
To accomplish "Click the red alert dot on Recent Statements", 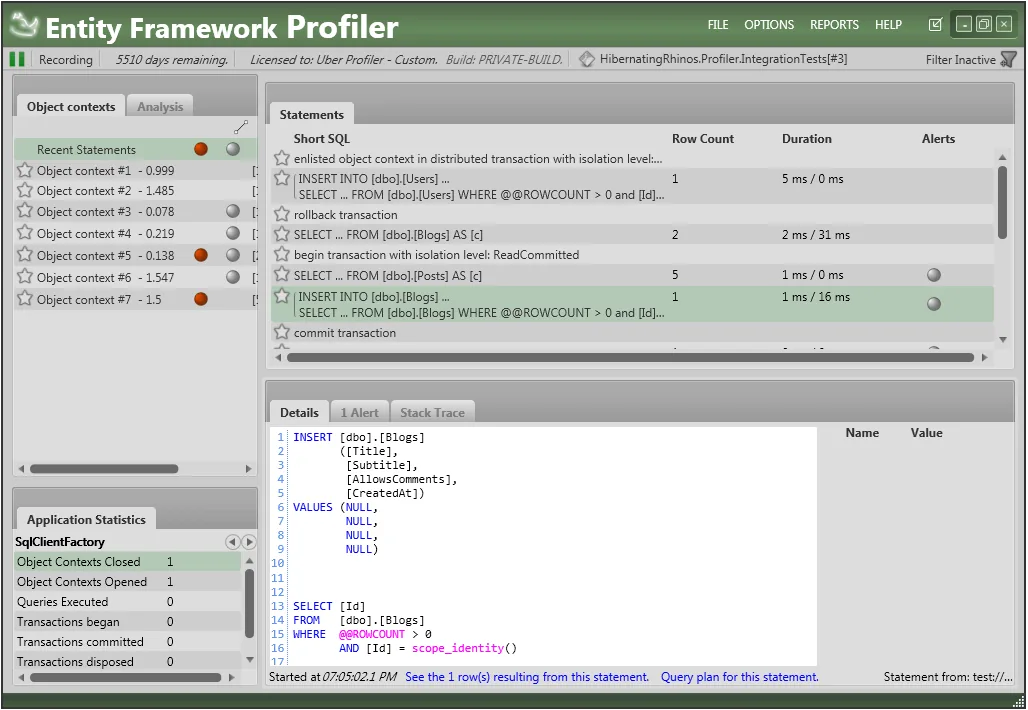I will pyautogui.click(x=201, y=149).
